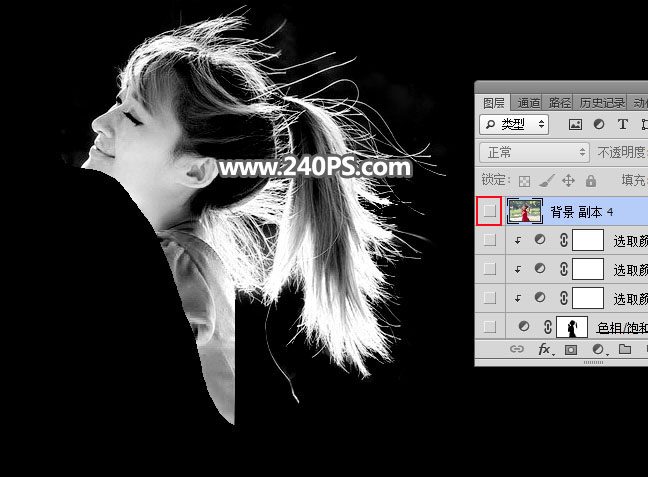Viewport: 648px width, 477px height.
Task: Click the link layers icon
Action: tap(517, 349)
